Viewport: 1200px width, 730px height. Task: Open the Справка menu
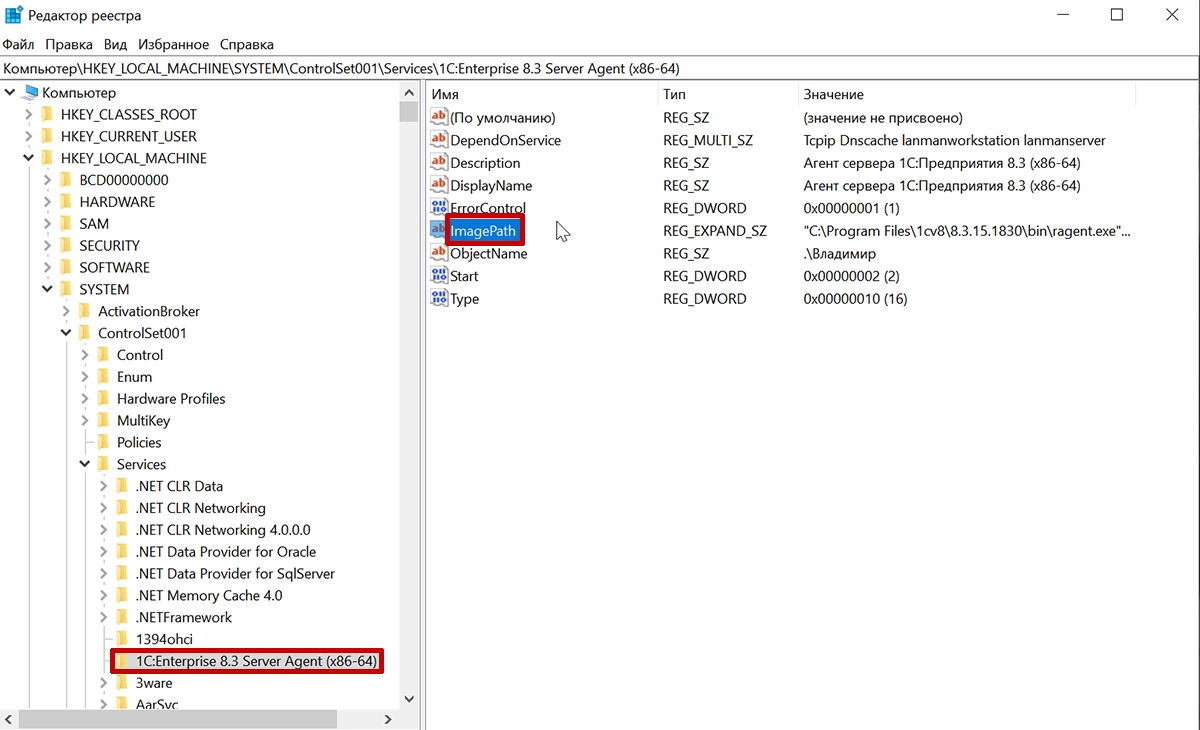(247, 44)
